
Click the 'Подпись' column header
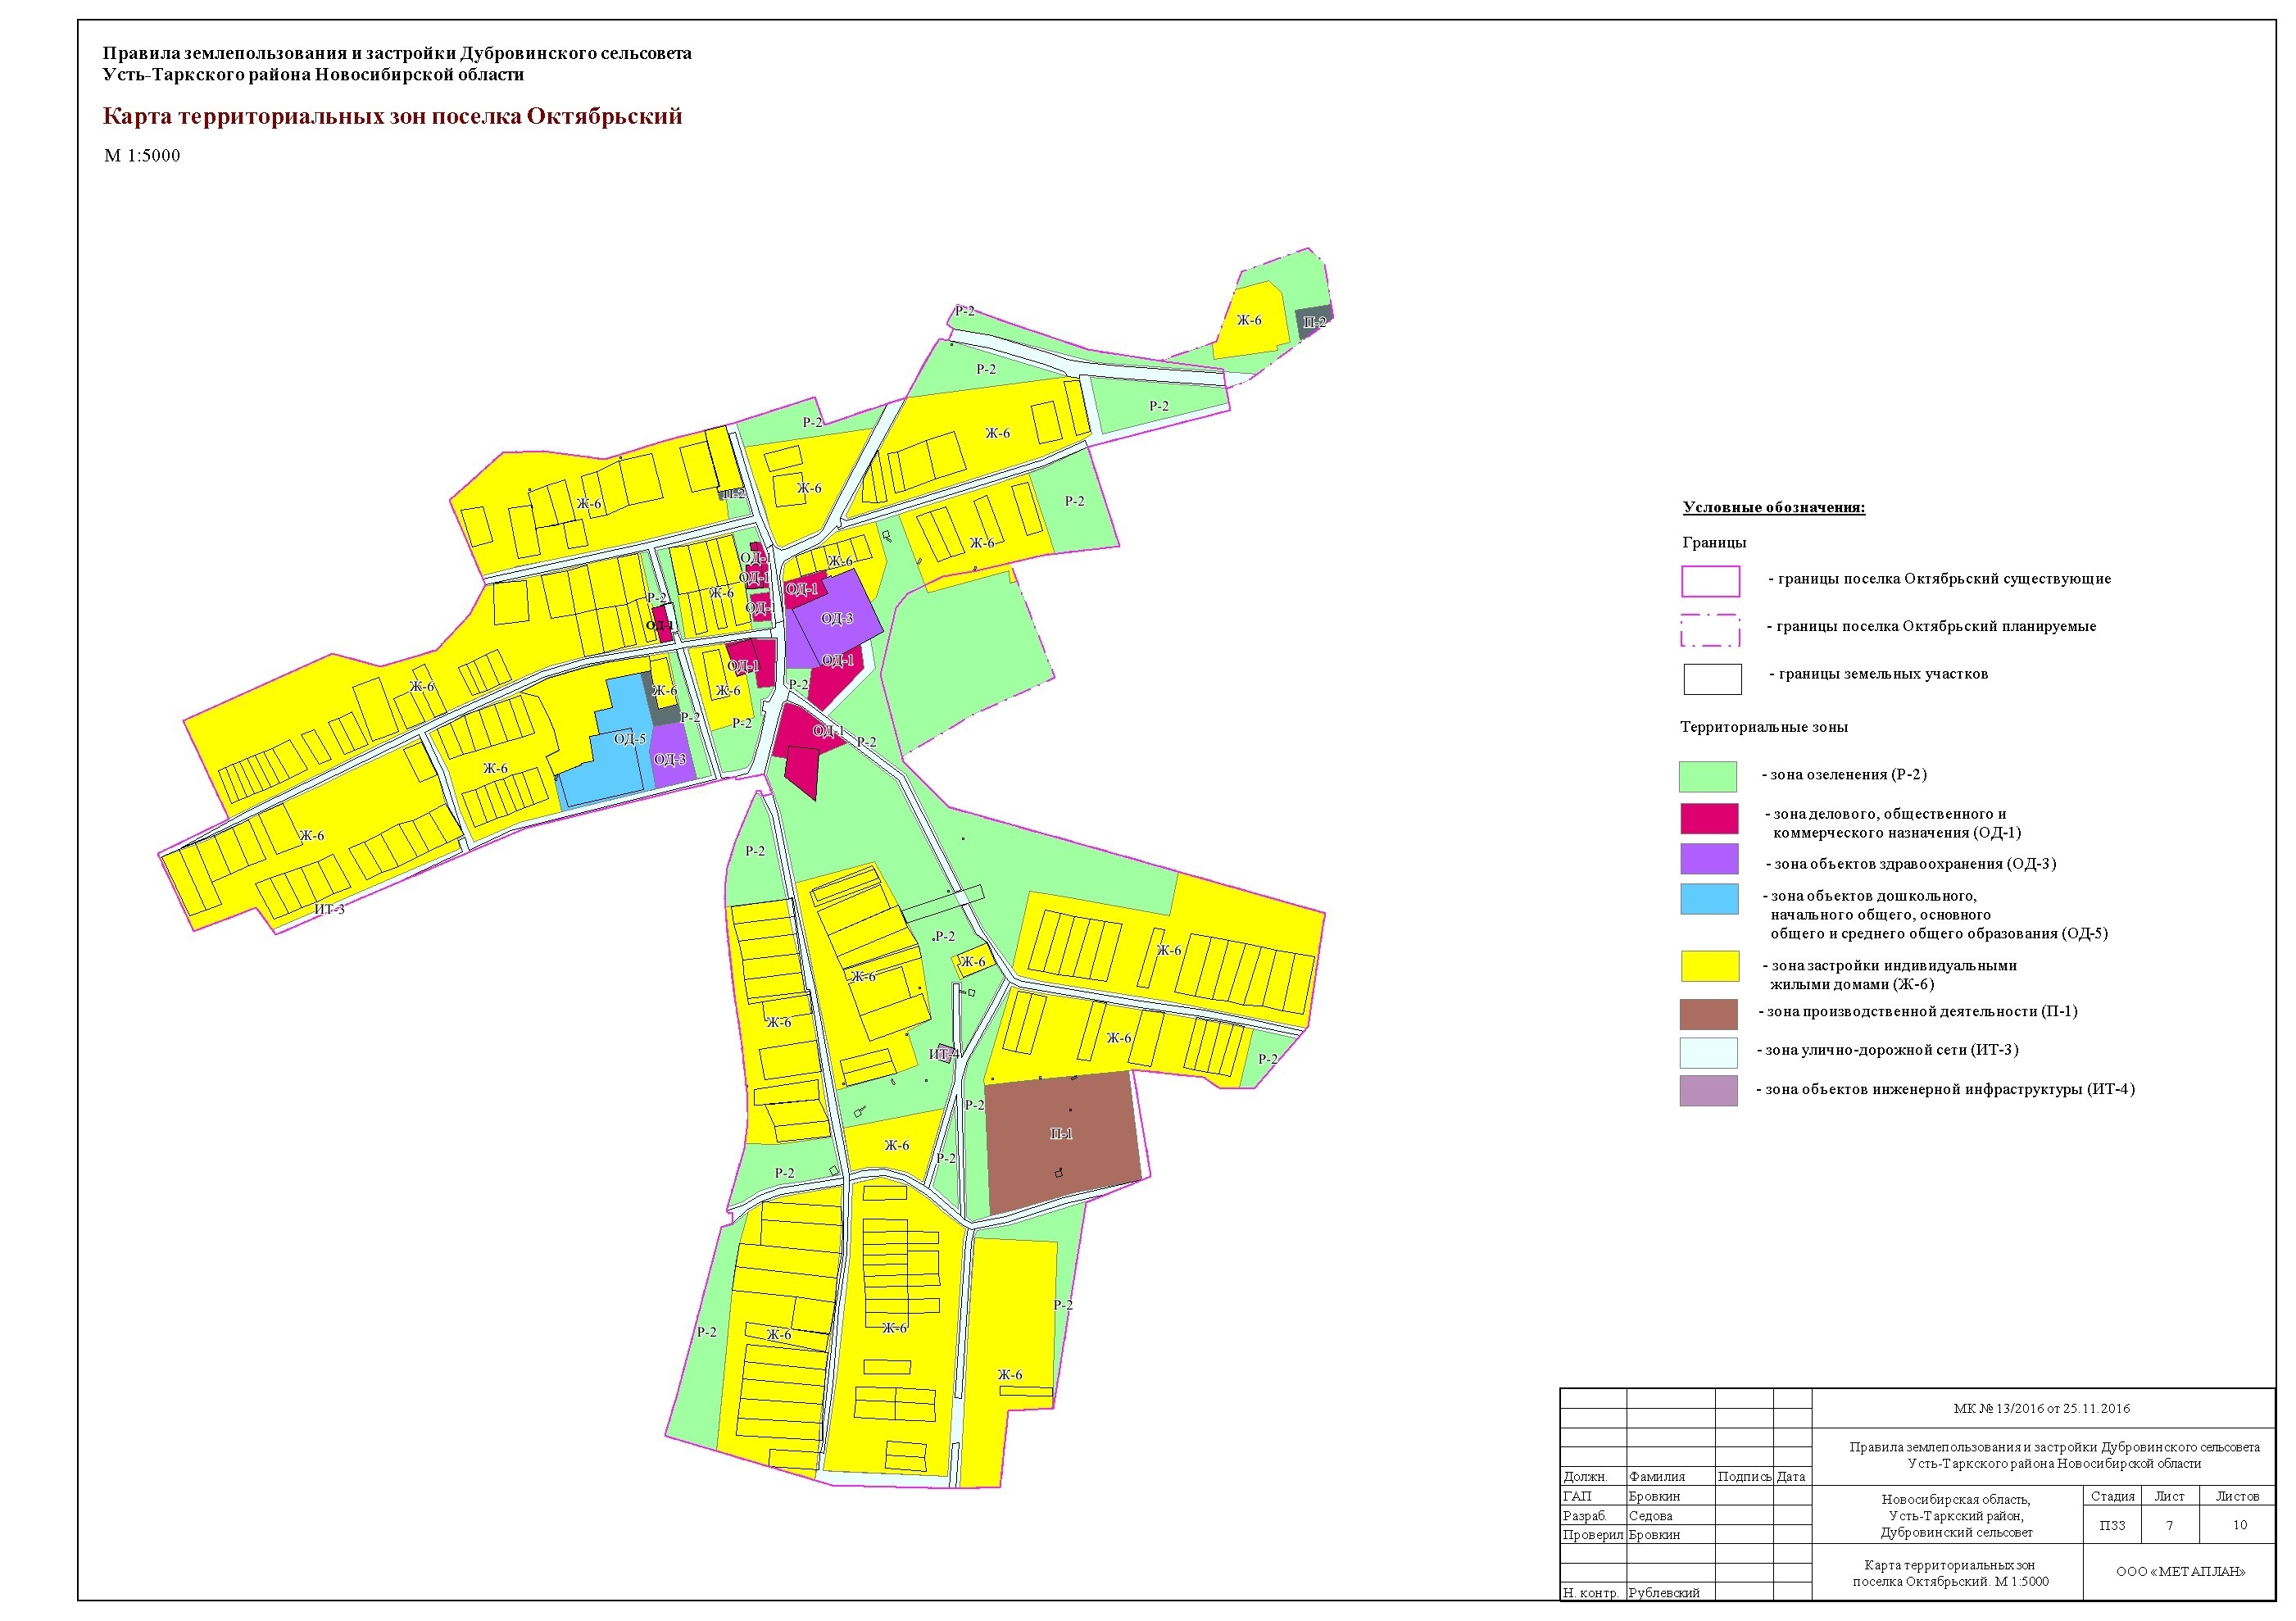click(x=1744, y=1476)
